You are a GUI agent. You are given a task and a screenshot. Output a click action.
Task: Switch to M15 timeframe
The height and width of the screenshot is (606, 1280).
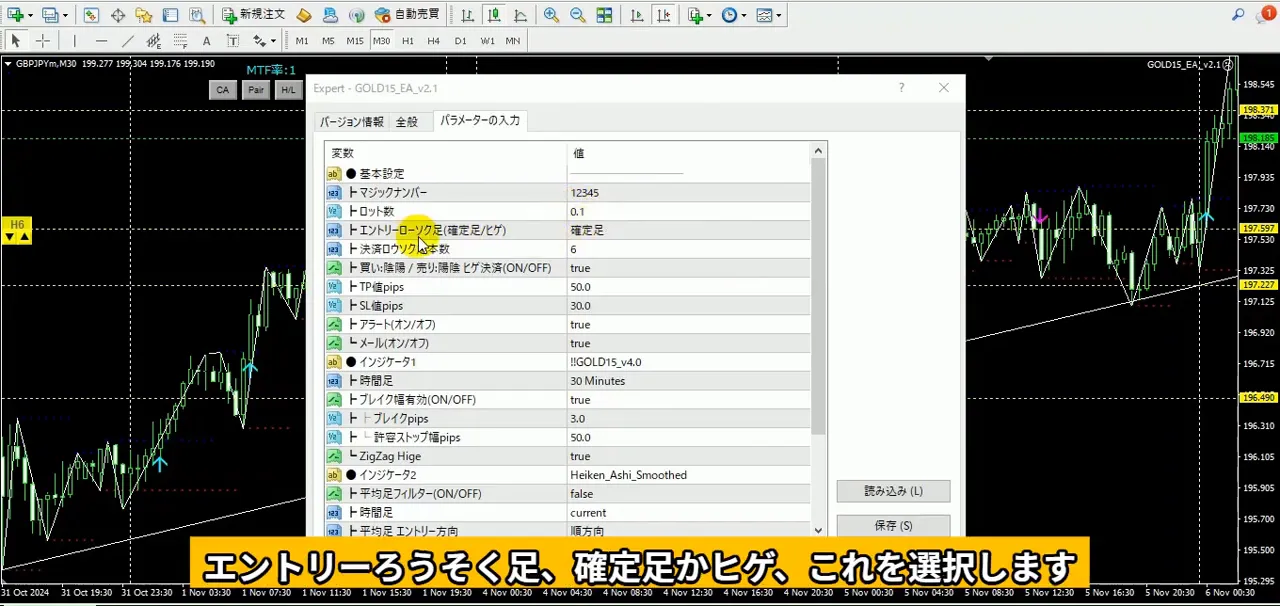355,41
